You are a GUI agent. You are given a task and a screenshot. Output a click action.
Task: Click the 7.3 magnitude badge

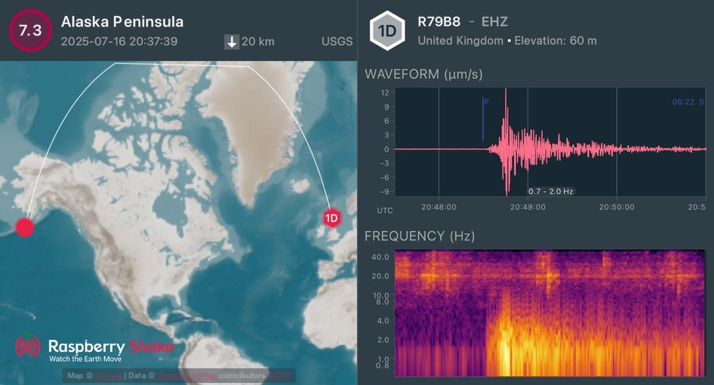[x=31, y=31]
